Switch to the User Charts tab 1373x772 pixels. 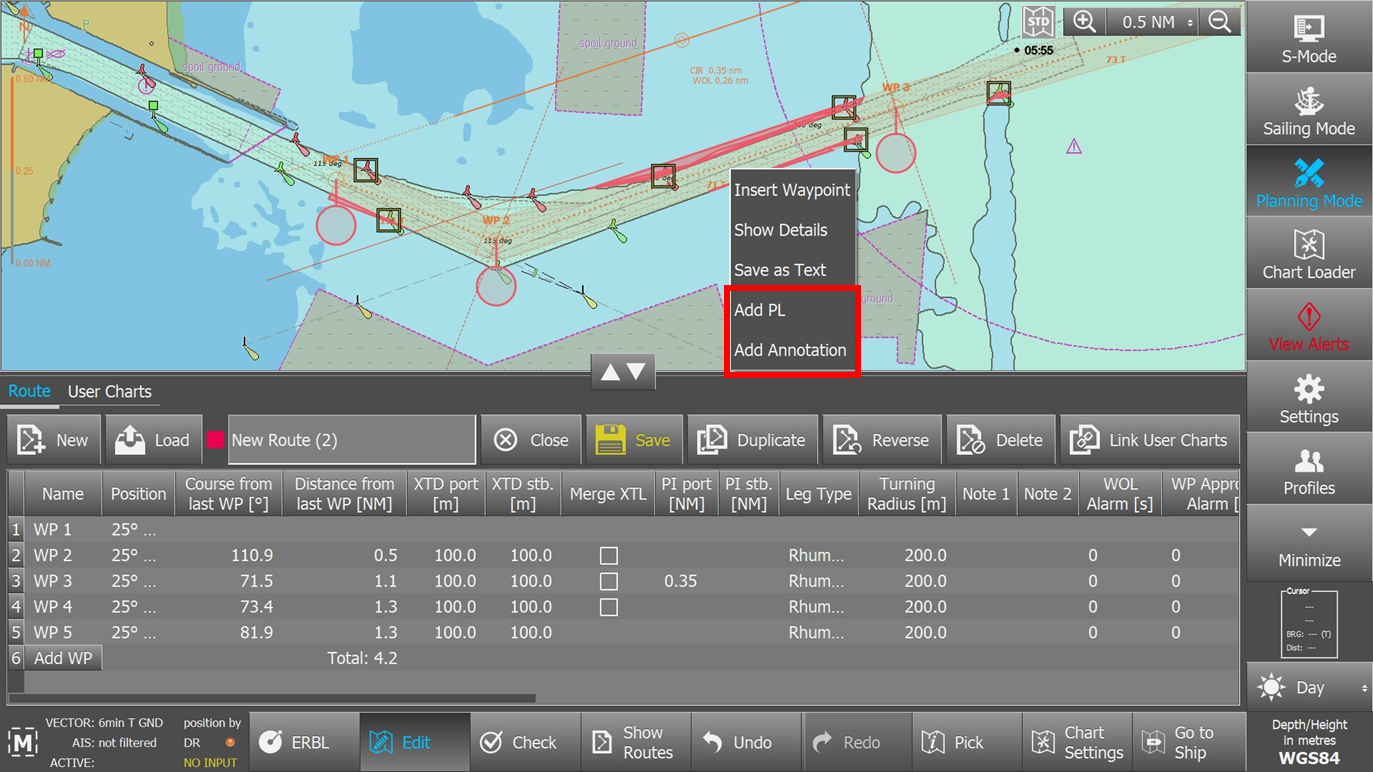click(x=110, y=392)
